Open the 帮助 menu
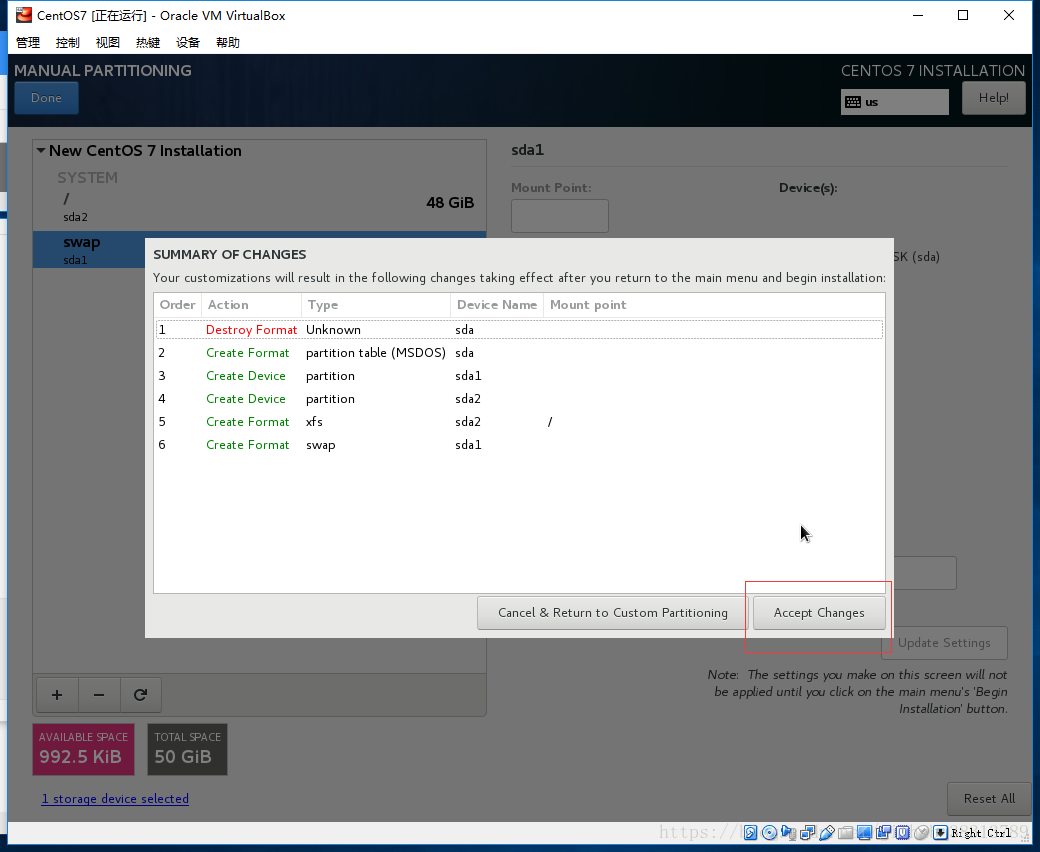Image resolution: width=1040 pixels, height=852 pixels. (228, 42)
